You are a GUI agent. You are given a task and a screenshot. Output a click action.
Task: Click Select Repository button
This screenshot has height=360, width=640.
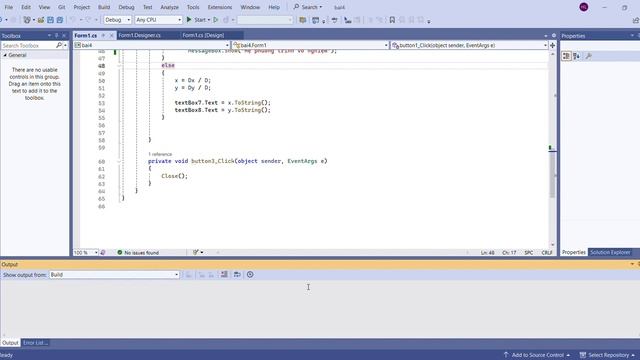(x=608, y=355)
